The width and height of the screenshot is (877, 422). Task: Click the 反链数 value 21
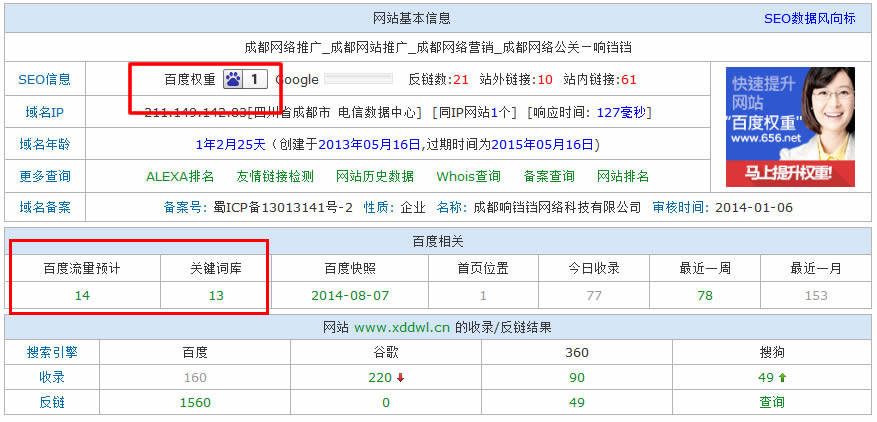click(461, 79)
